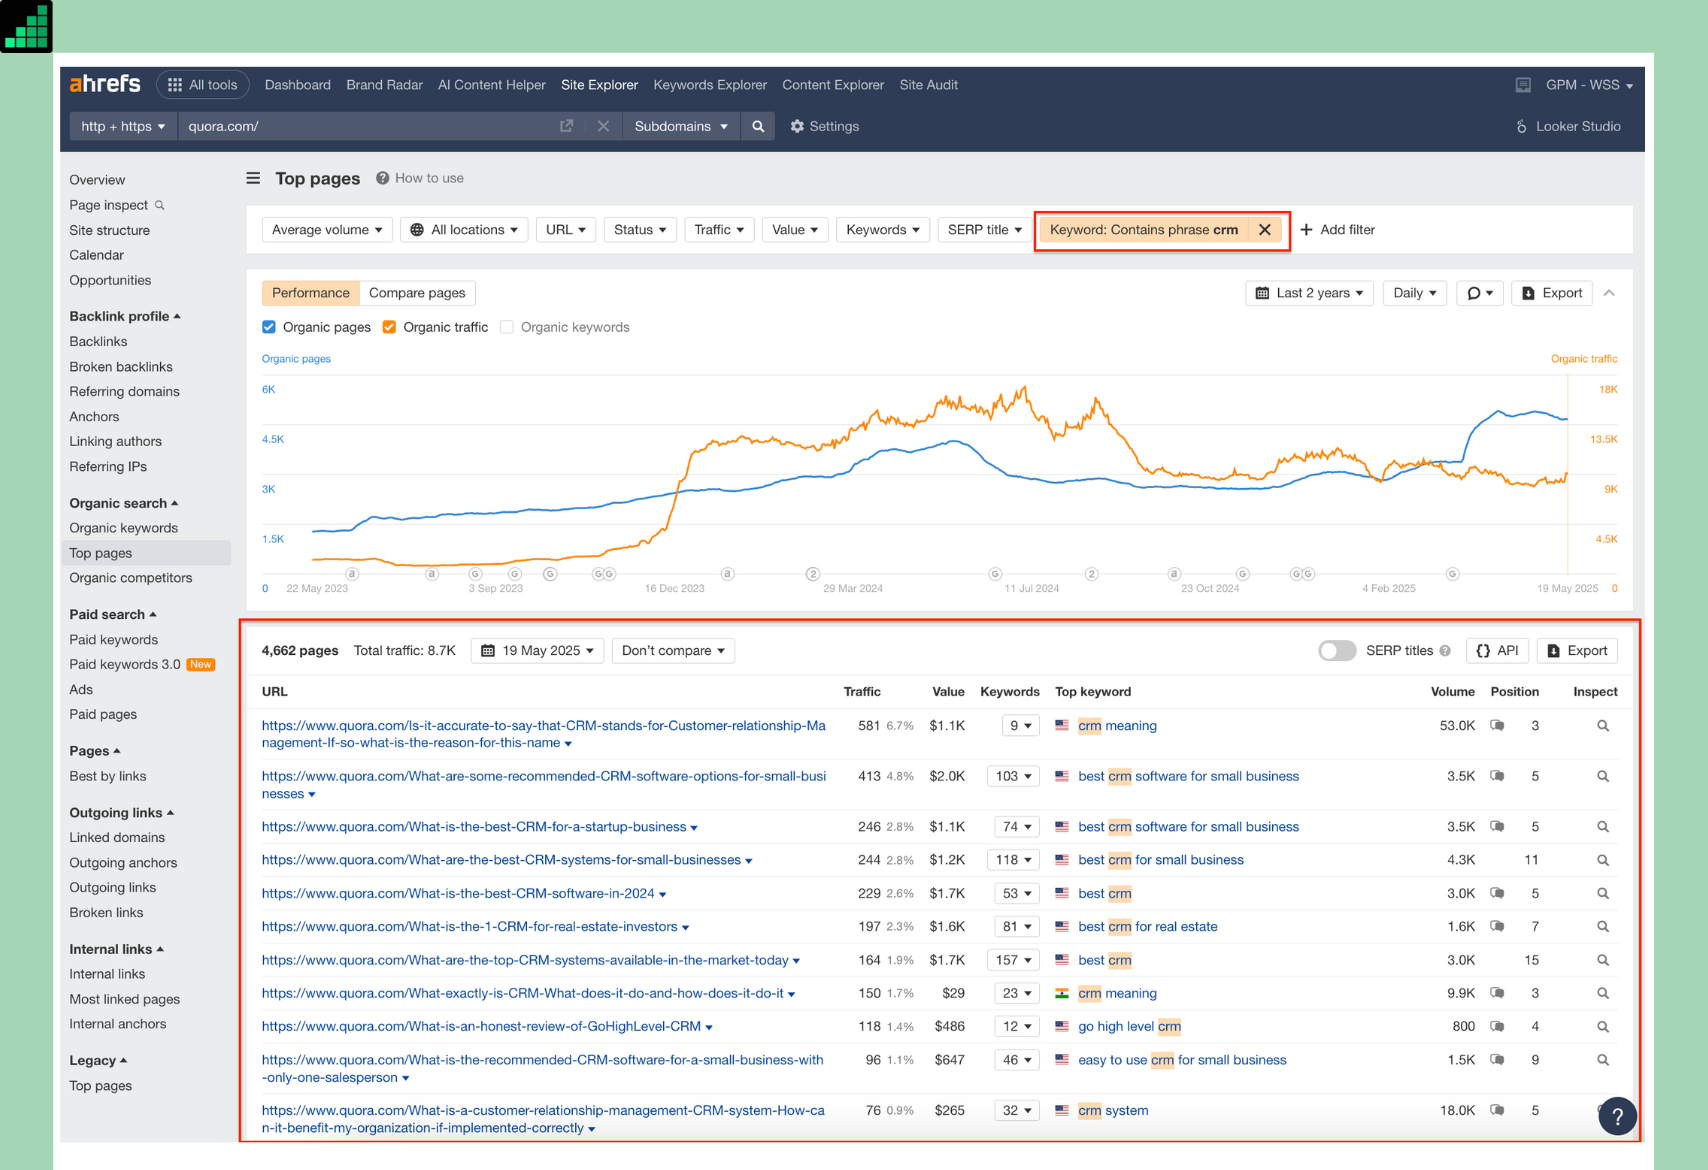Toggle the SERP titles switch
This screenshot has height=1170, width=1708.
coord(1337,651)
